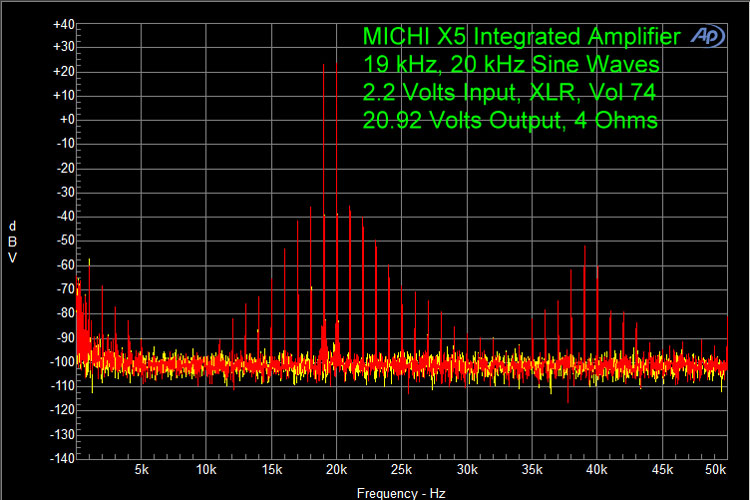Click the dBV vertical axis label
Viewport: 750px width, 500px height.
(x=12, y=241)
